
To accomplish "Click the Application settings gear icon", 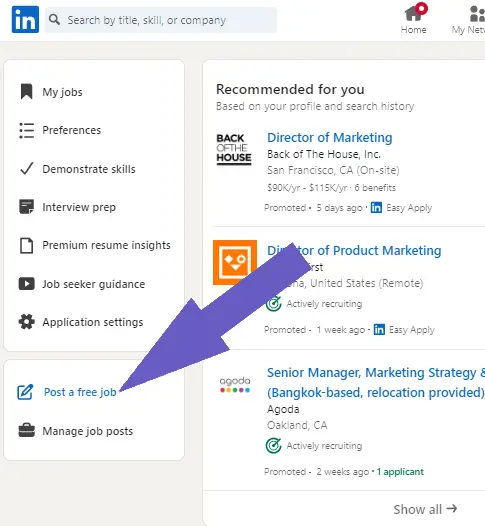I will (x=26, y=322).
